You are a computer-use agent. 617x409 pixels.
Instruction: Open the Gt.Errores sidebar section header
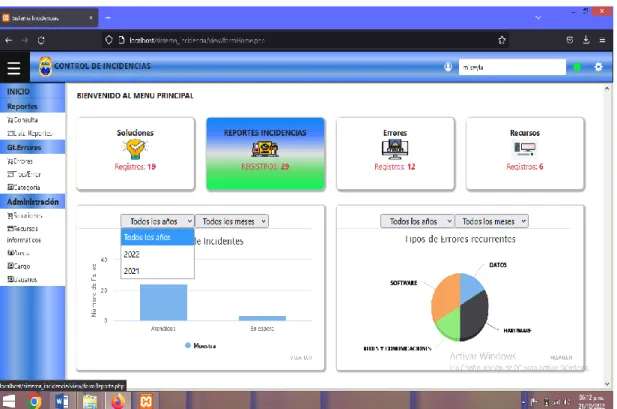[24, 148]
